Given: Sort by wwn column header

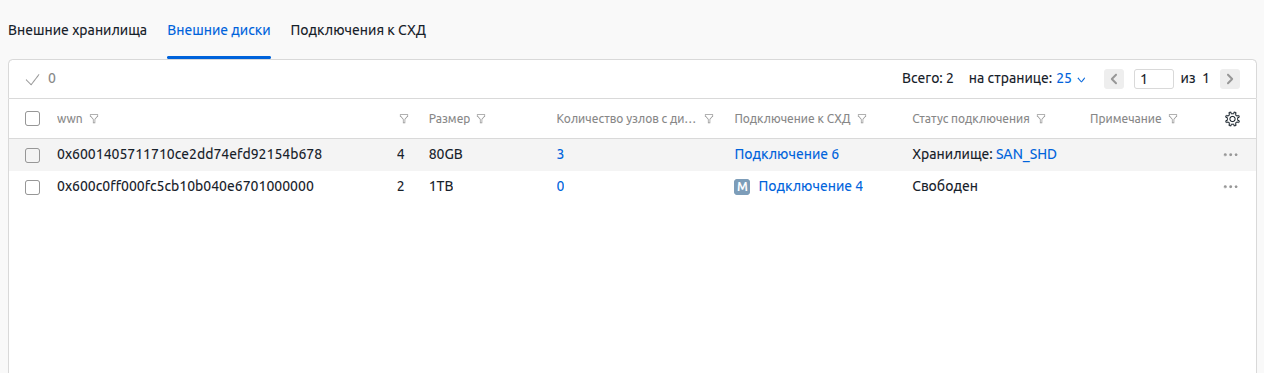Looking at the screenshot, I should pyautogui.click(x=69, y=119).
